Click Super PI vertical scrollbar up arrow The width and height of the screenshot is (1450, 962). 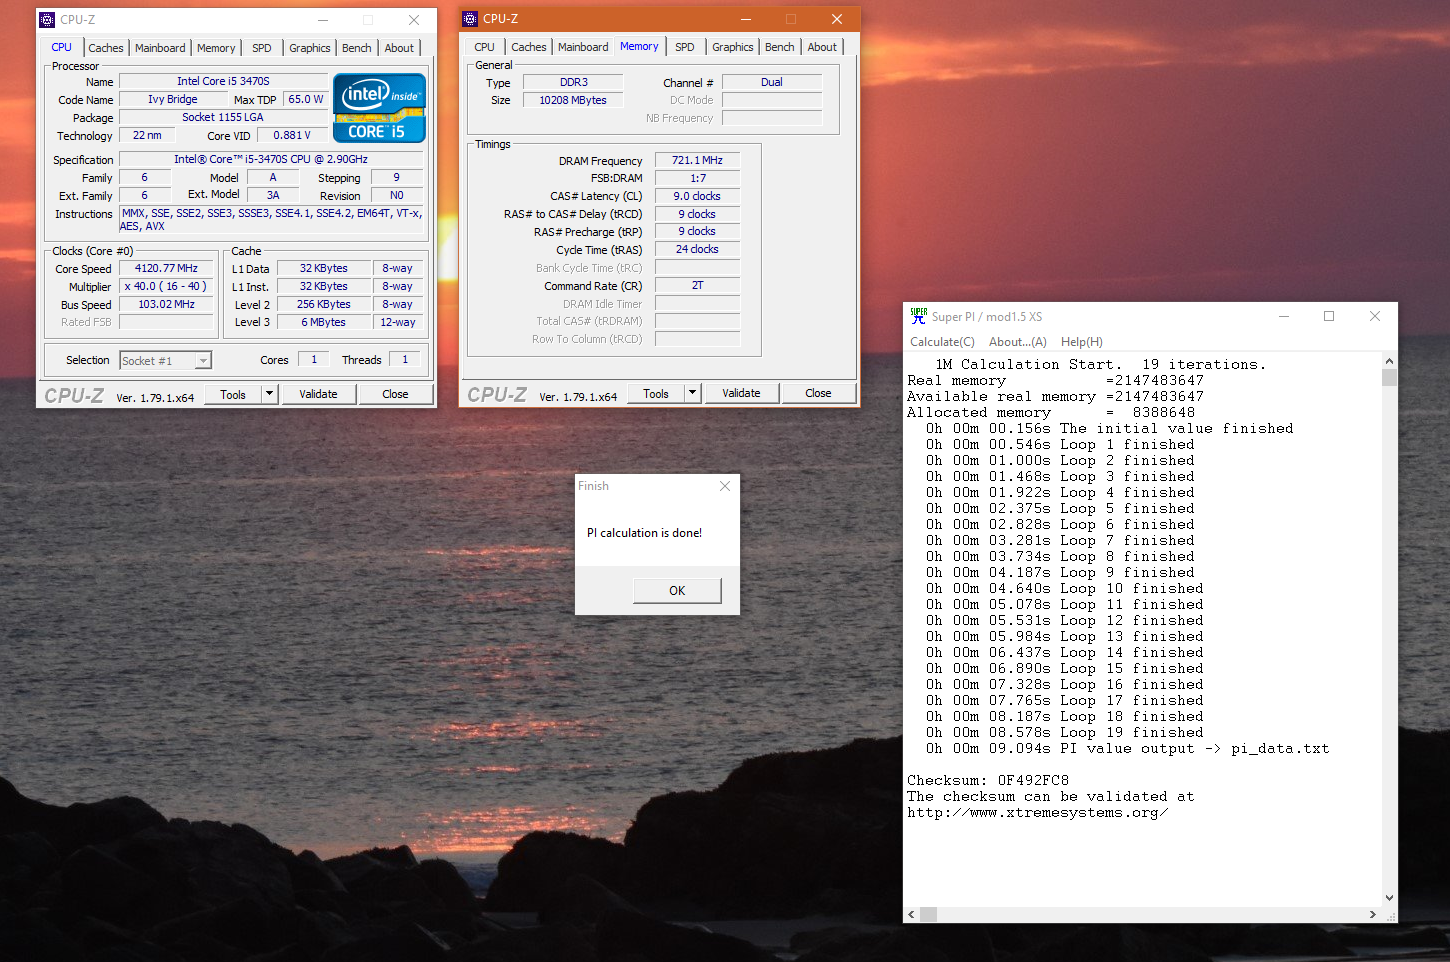(1389, 361)
